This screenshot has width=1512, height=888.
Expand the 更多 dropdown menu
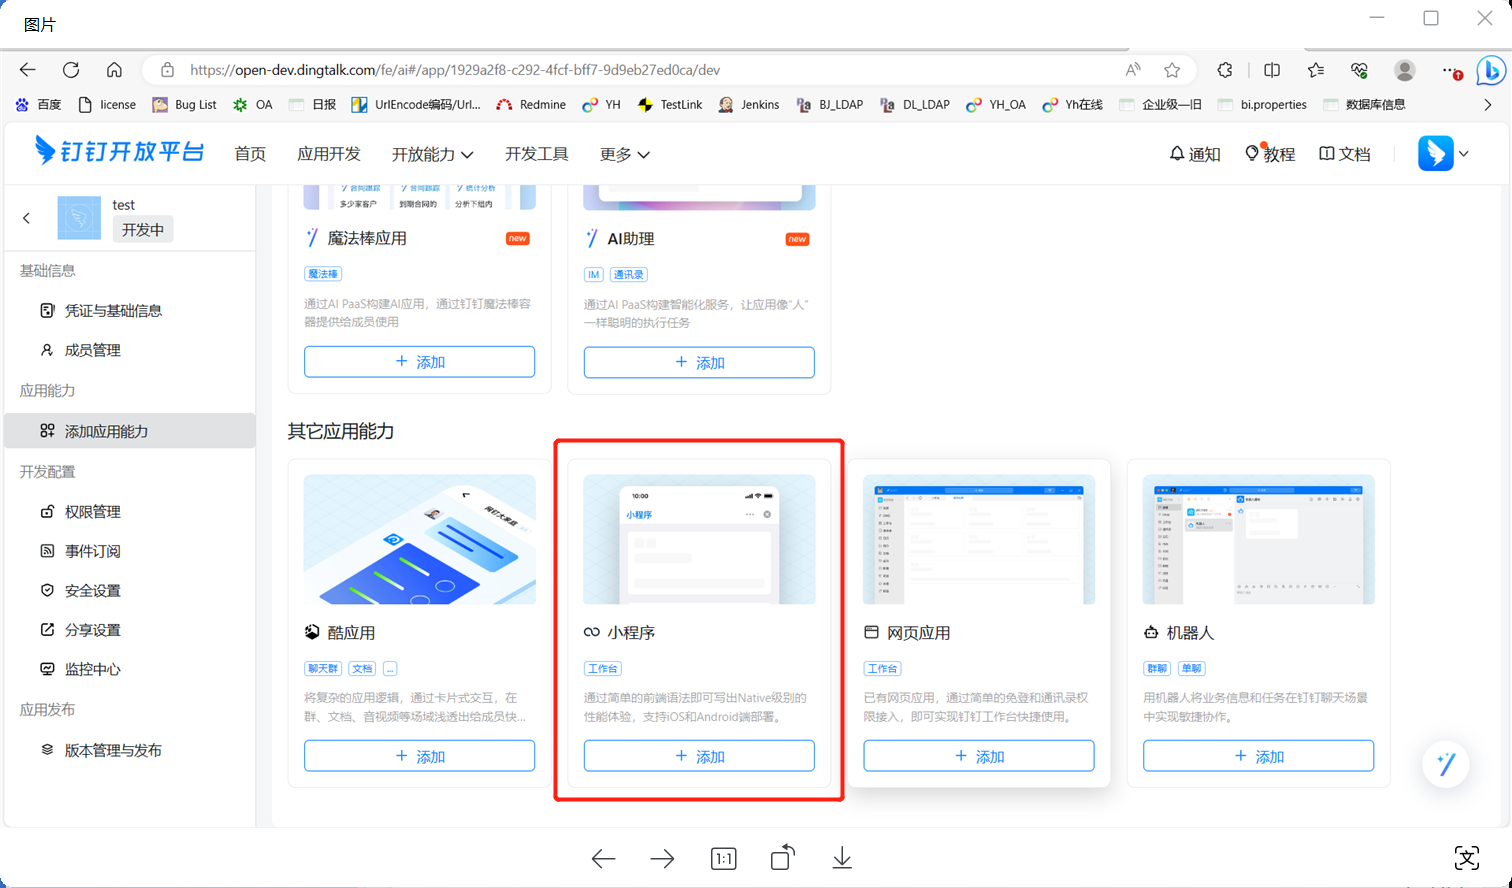625,154
